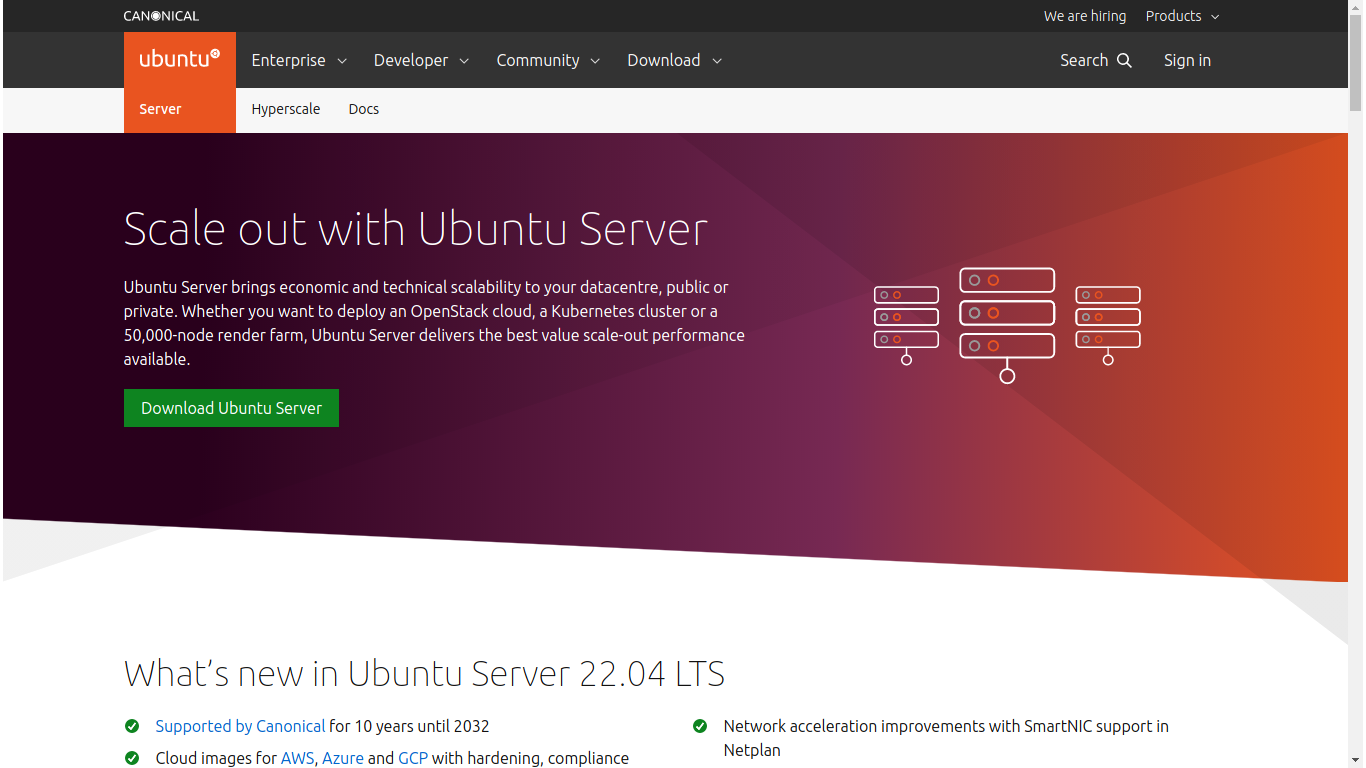Click the green checkmark next to Canonical support

click(132, 726)
